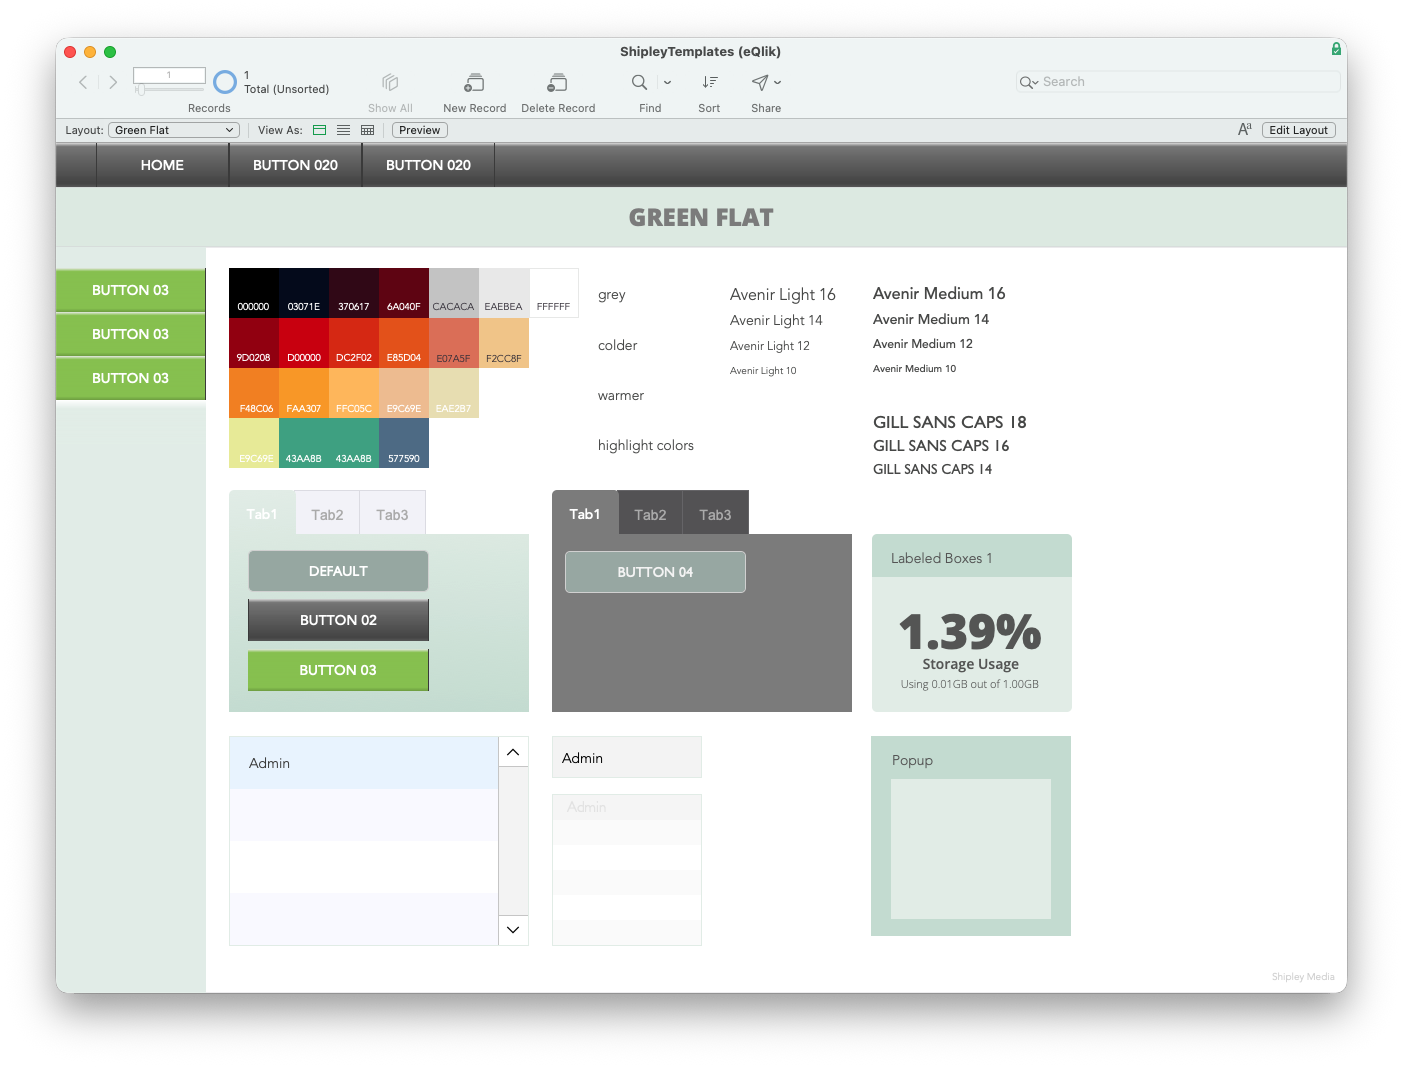Click the New Record toolbar icon
The image size is (1403, 1067).
(474, 83)
